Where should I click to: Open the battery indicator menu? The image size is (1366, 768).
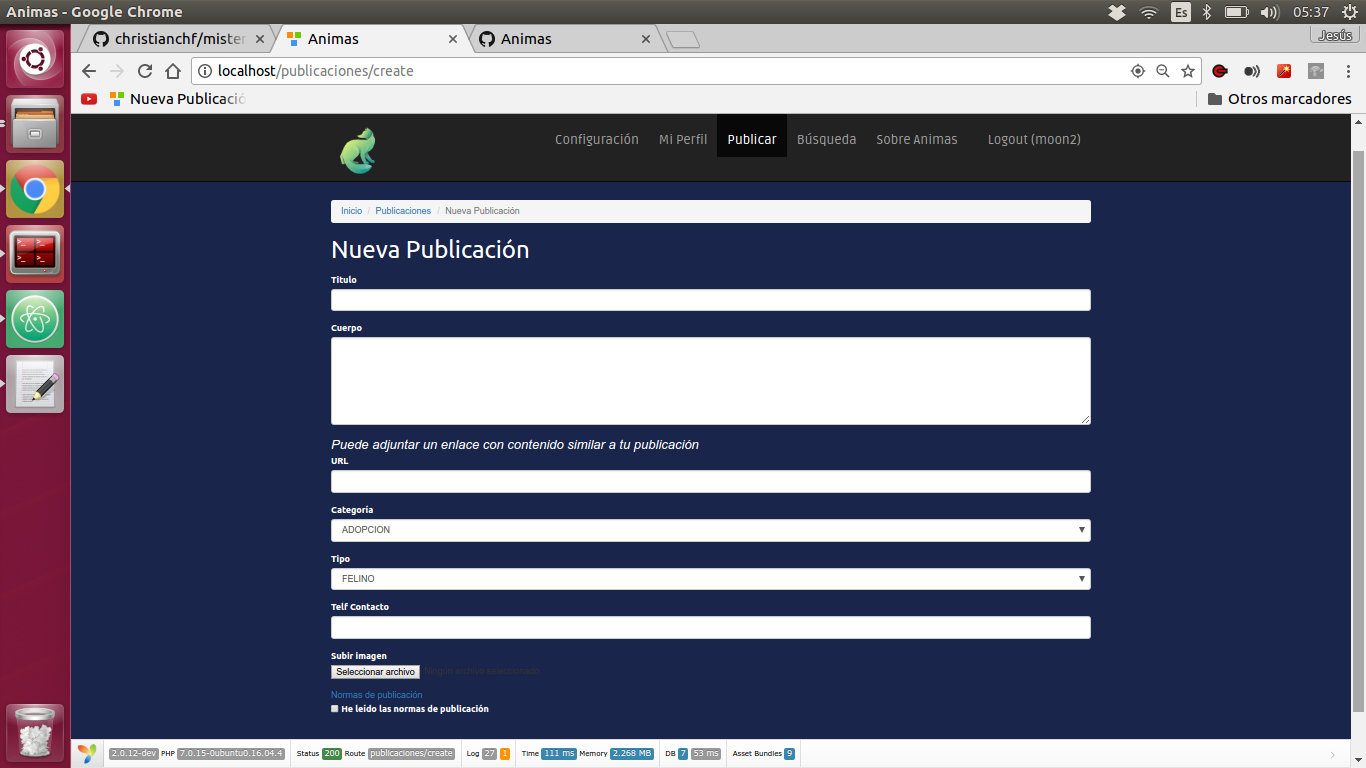point(1237,12)
